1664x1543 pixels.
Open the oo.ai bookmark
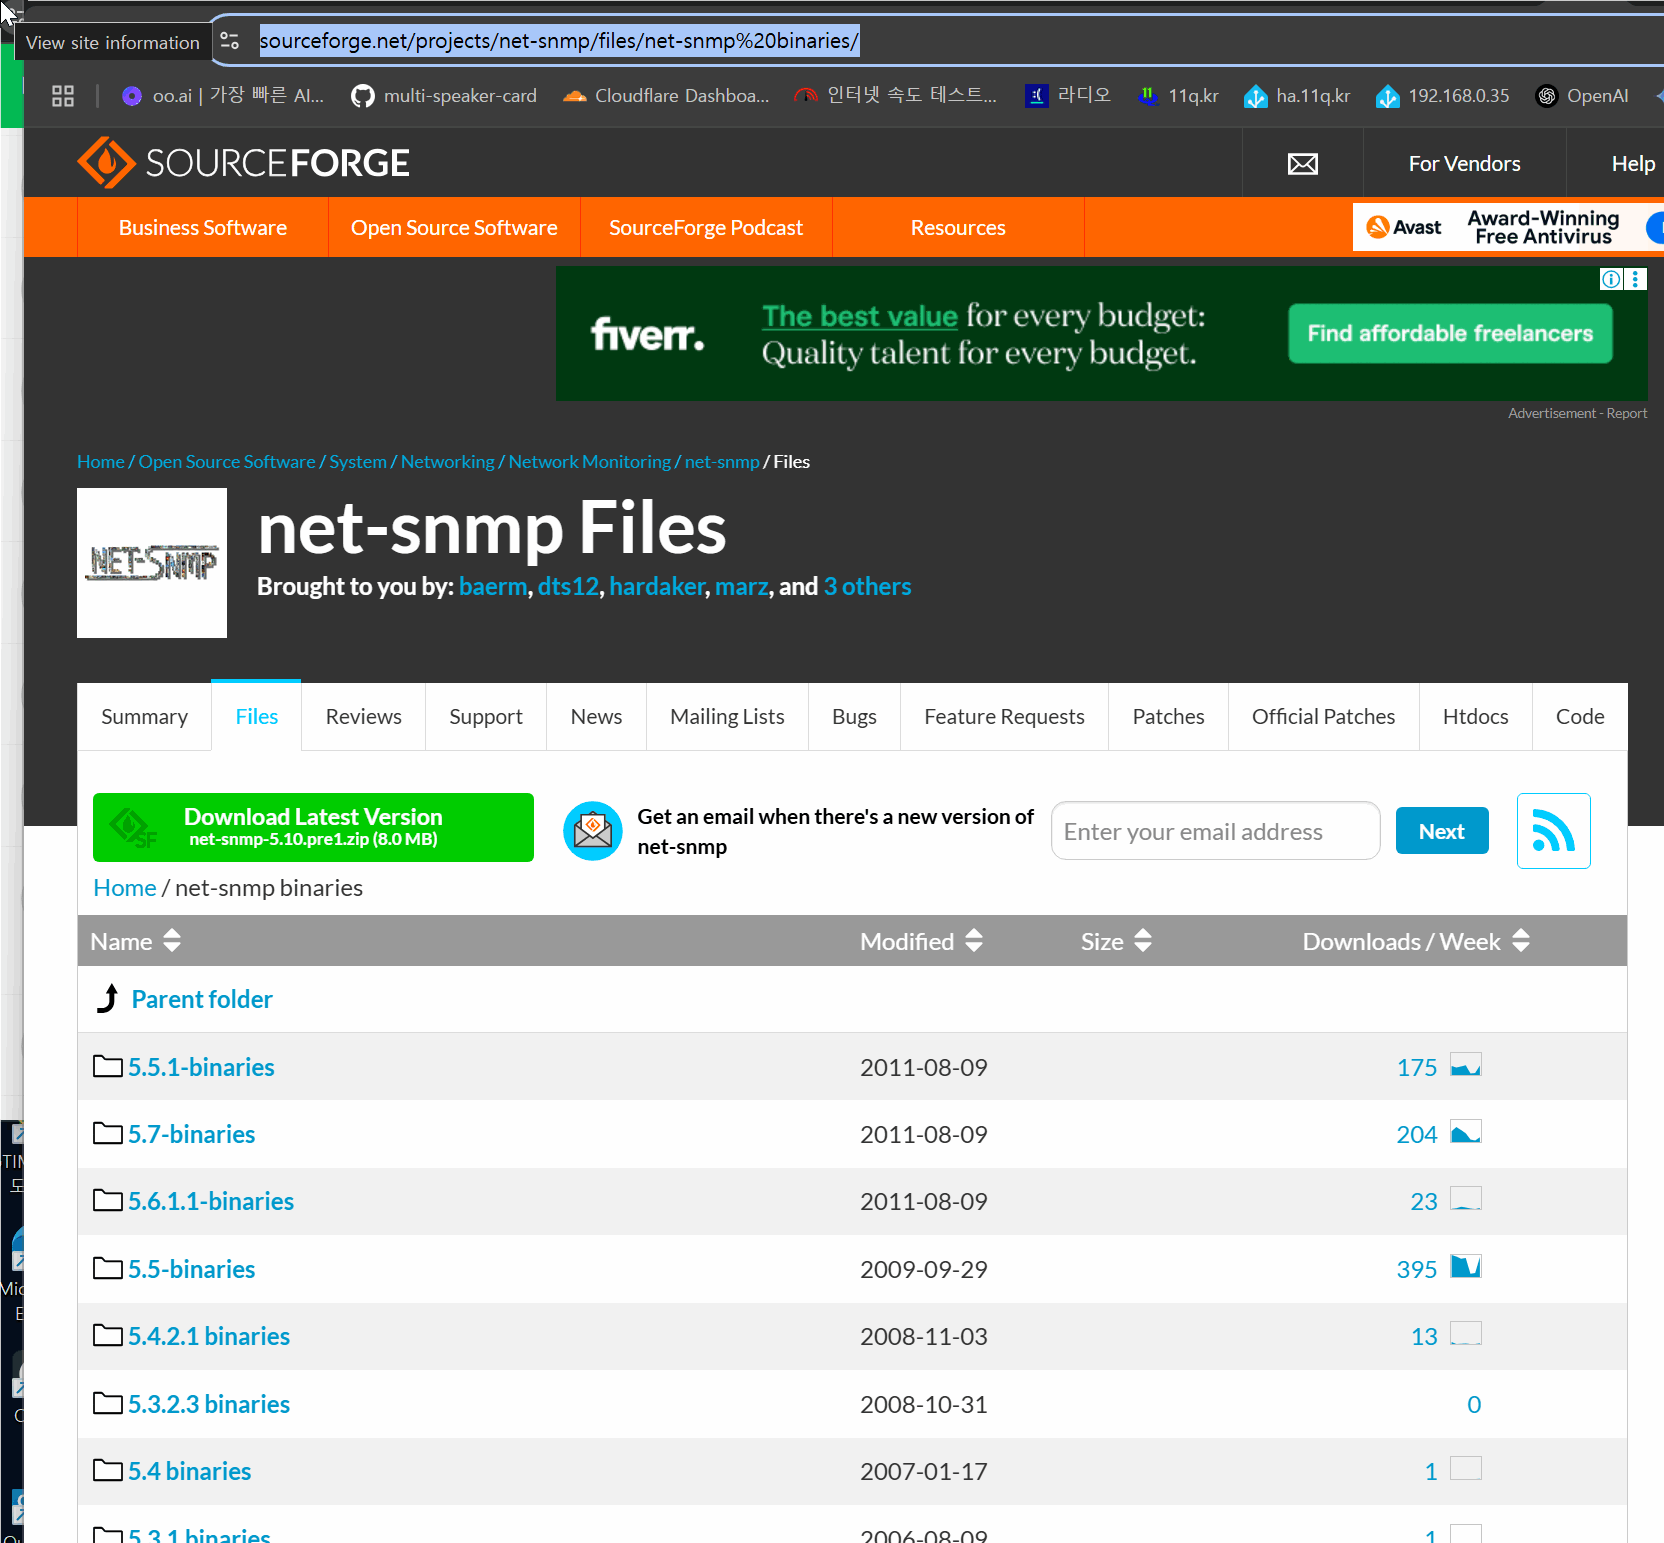point(222,96)
